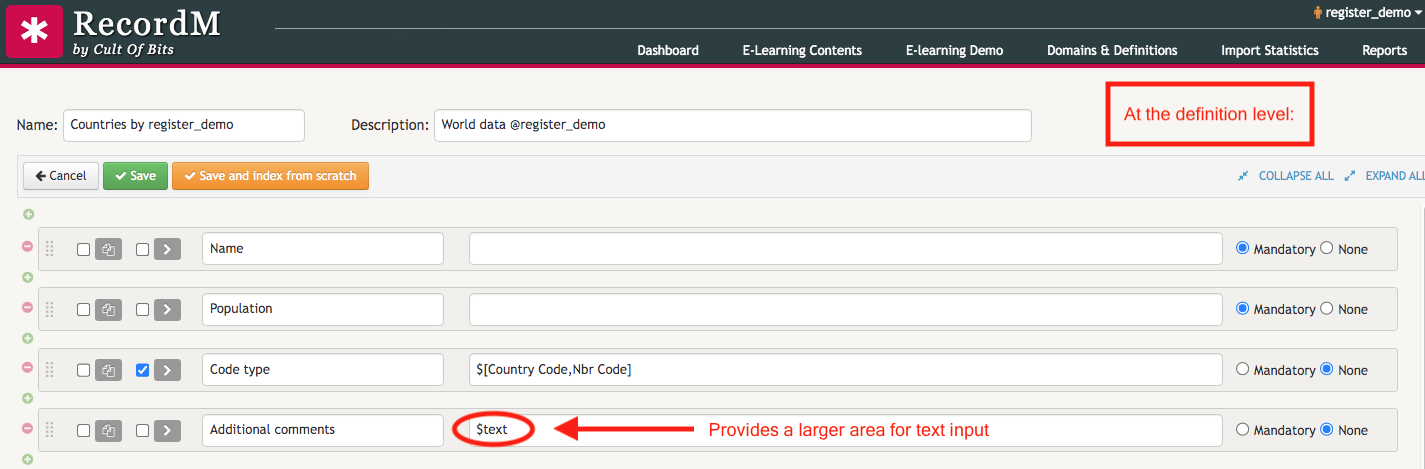This screenshot has height=469, width=1425.
Task: Tick checkbox beside duplicate icon in Population row
Action: coord(84,310)
